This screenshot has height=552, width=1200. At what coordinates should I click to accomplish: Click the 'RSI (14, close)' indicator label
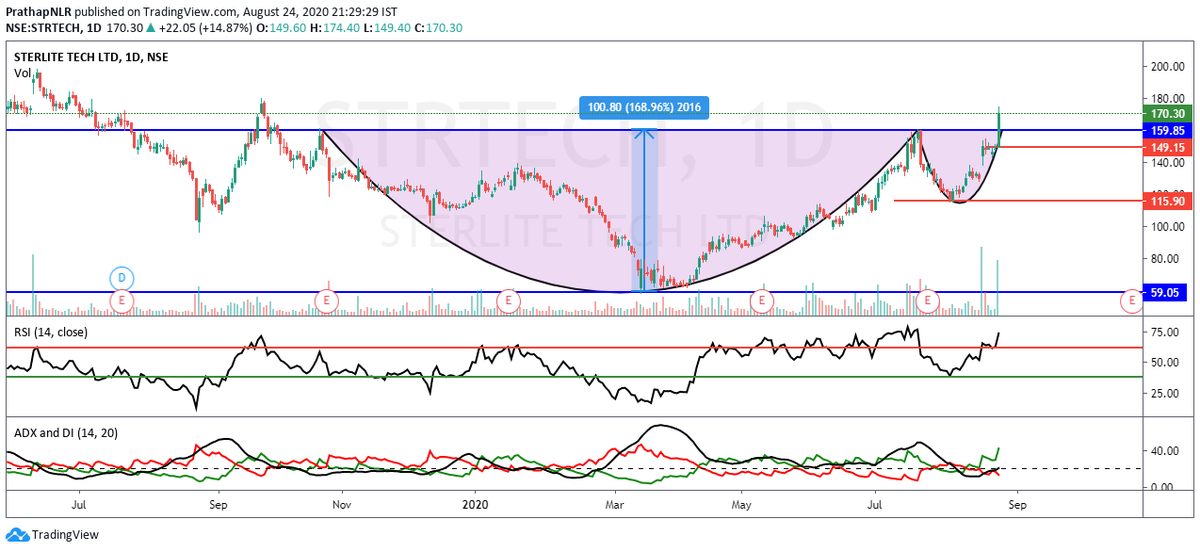pyautogui.click(x=52, y=330)
